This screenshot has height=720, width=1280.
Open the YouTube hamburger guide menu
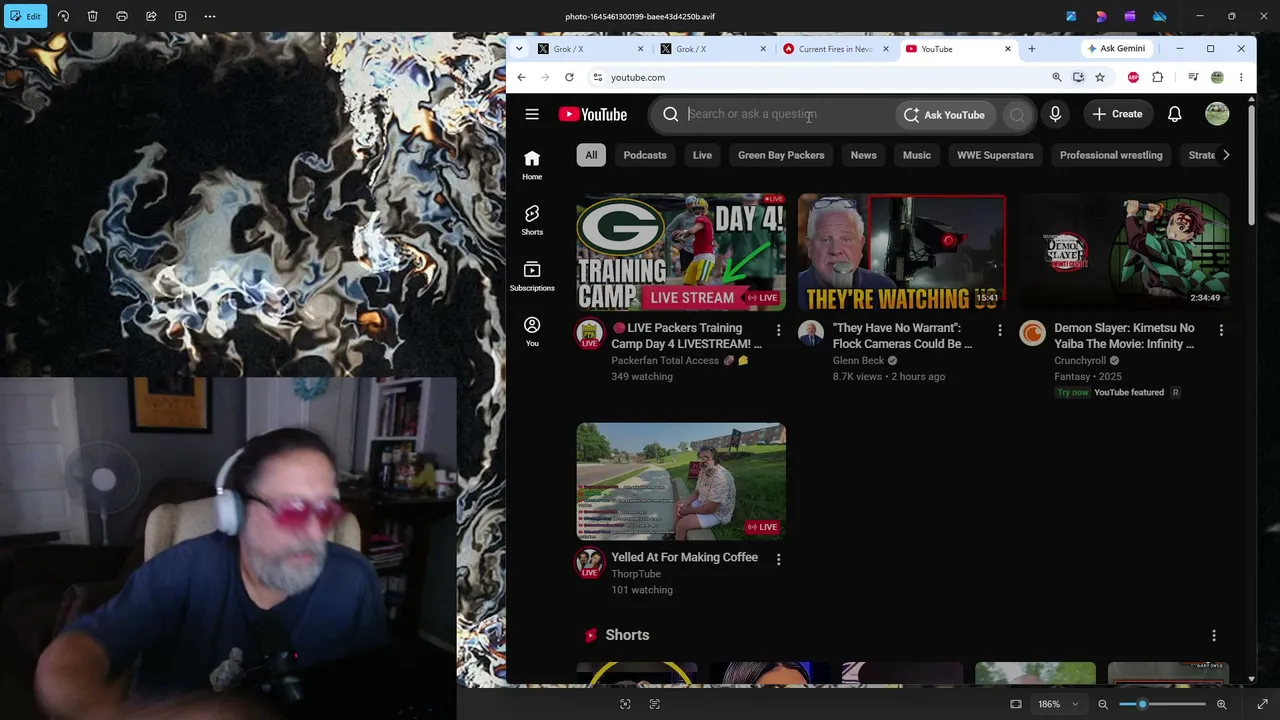pyautogui.click(x=532, y=114)
